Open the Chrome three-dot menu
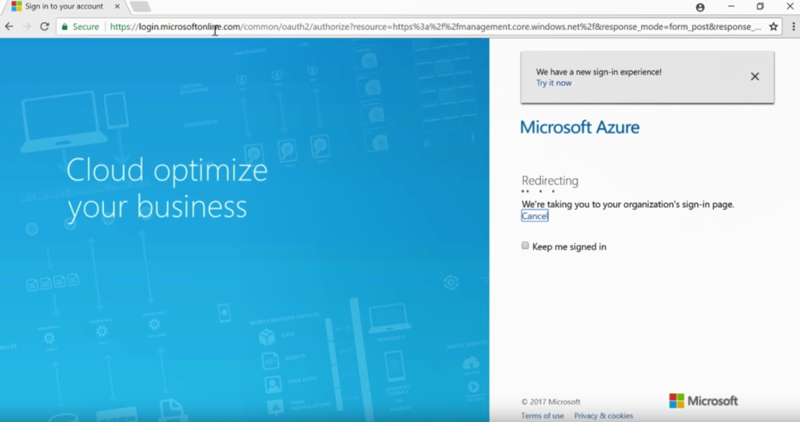Viewport: 800px width, 422px height. [x=793, y=27]
